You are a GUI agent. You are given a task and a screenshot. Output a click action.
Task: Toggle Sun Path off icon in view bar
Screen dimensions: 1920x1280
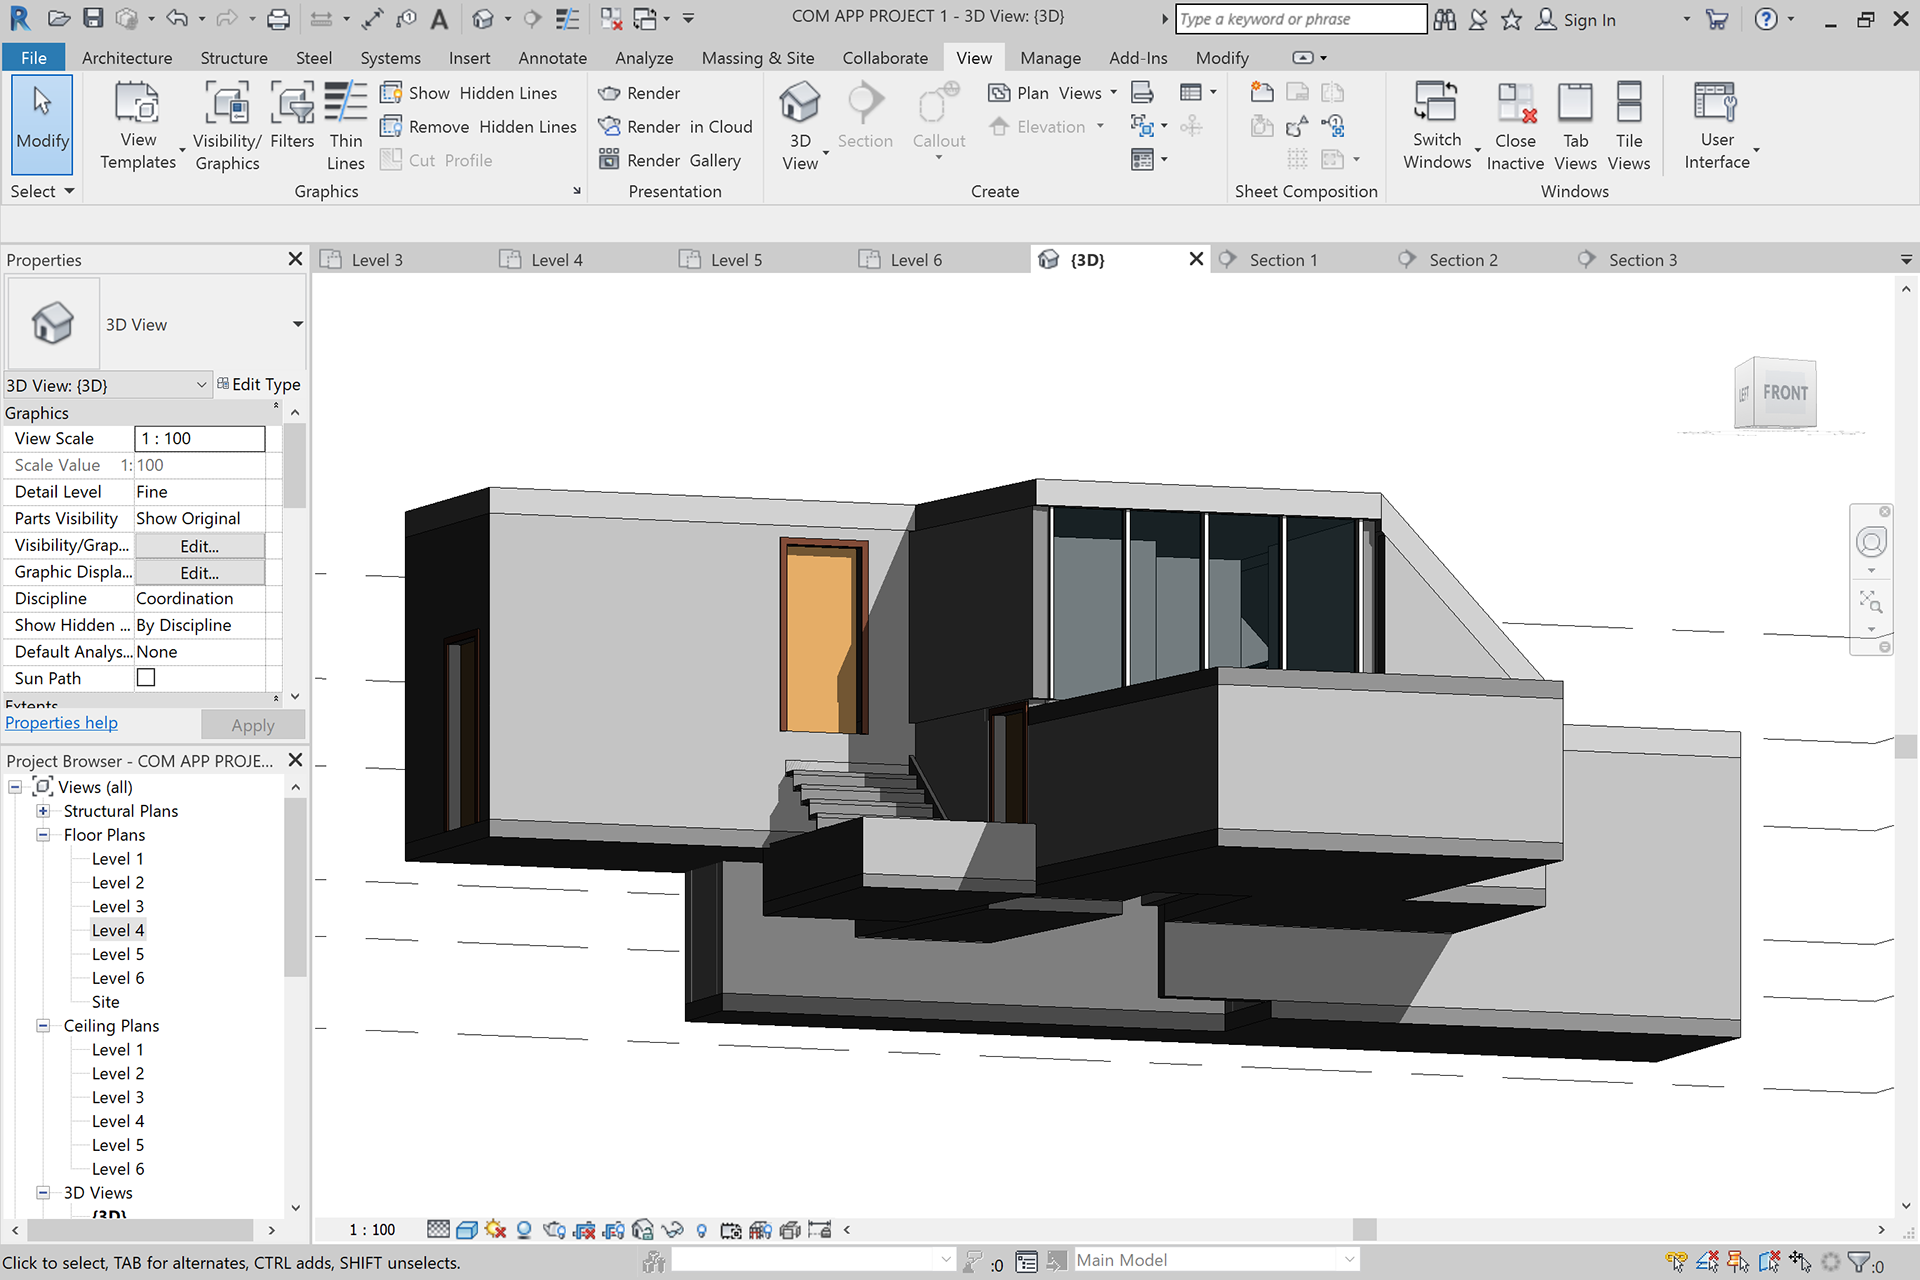point(495,1230)
